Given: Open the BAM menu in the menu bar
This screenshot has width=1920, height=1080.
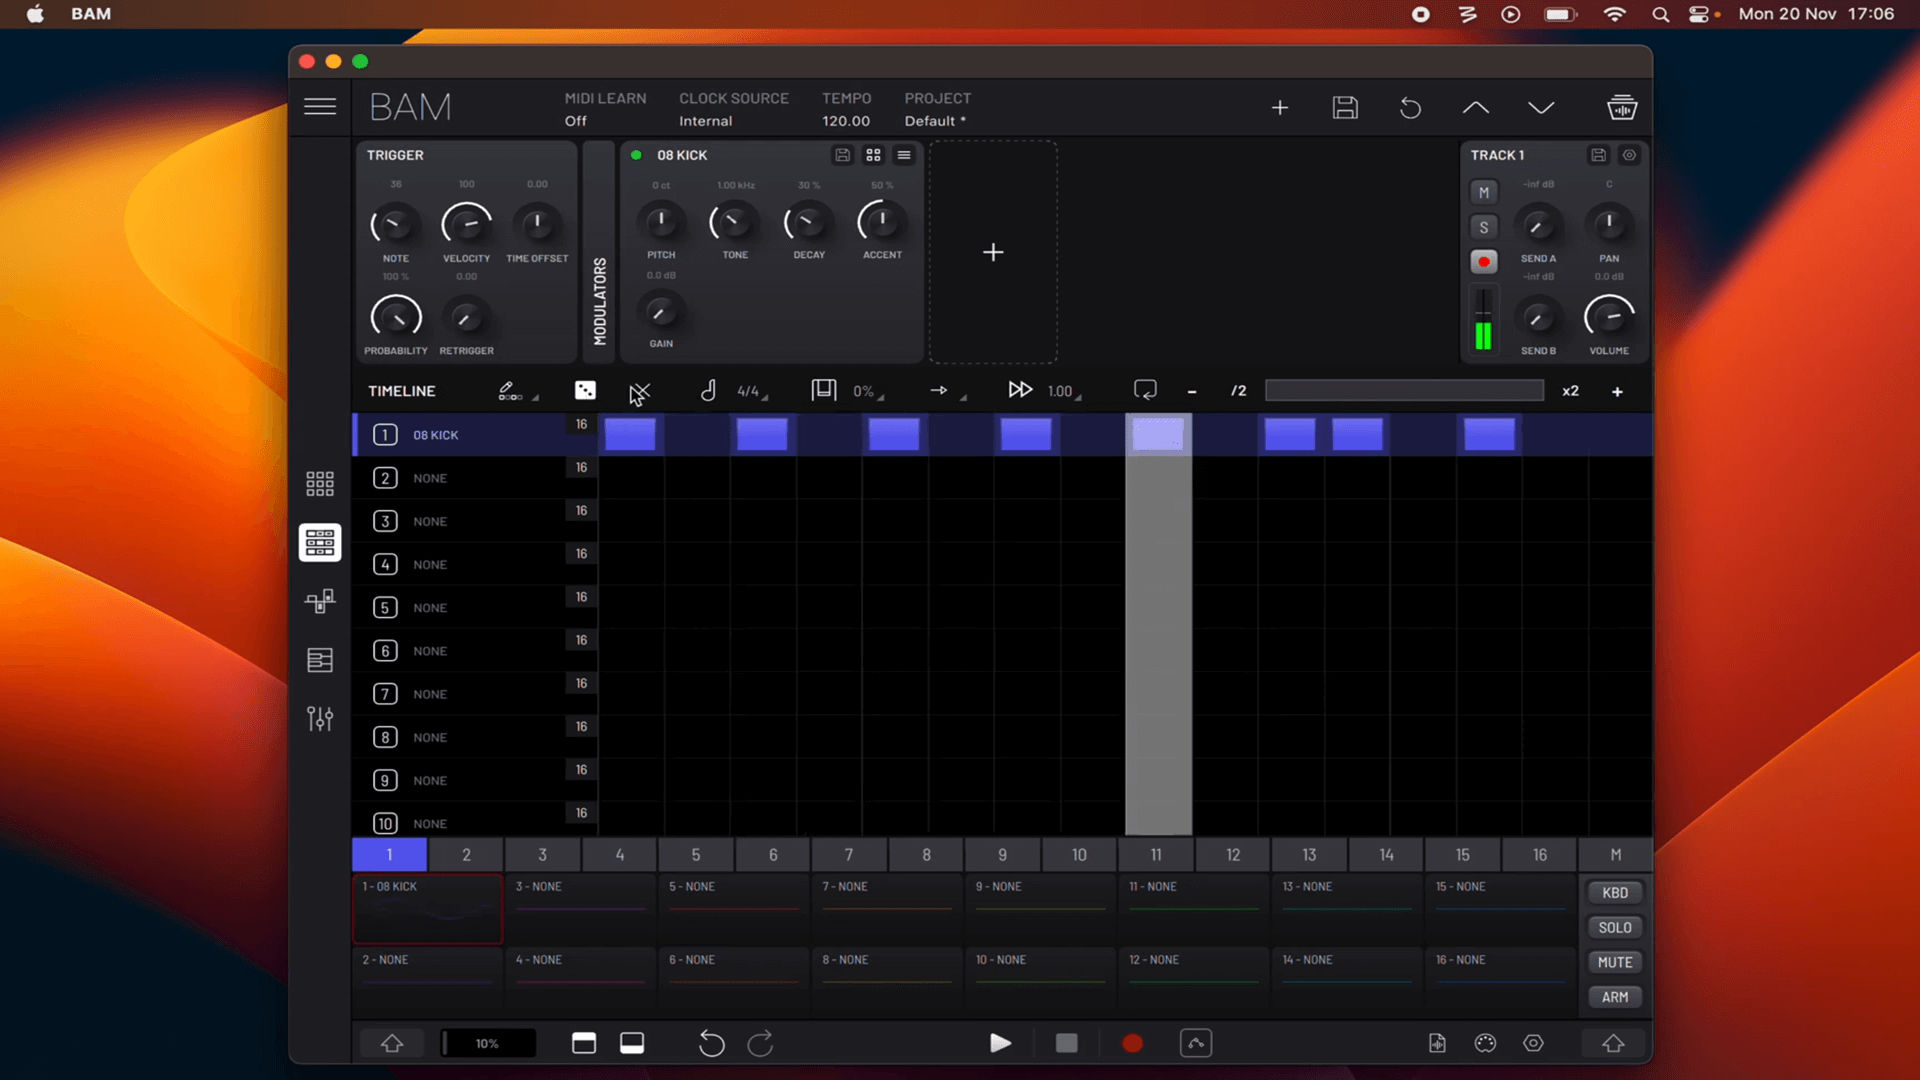Looking at the screenshot, I should (91, 14).
